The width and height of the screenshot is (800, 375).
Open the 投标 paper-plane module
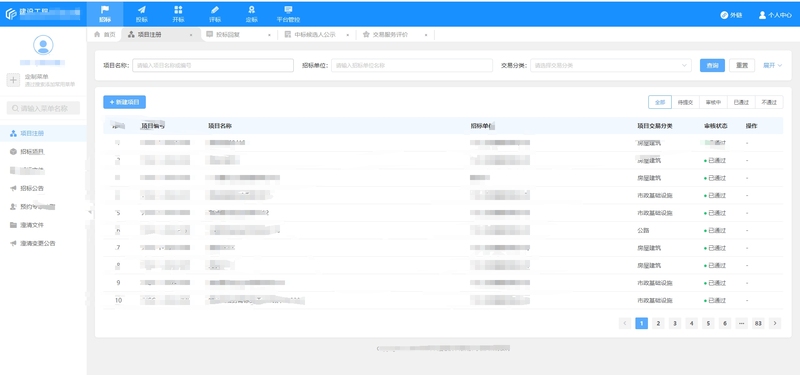pyautogui.click(x=141, y=14)
